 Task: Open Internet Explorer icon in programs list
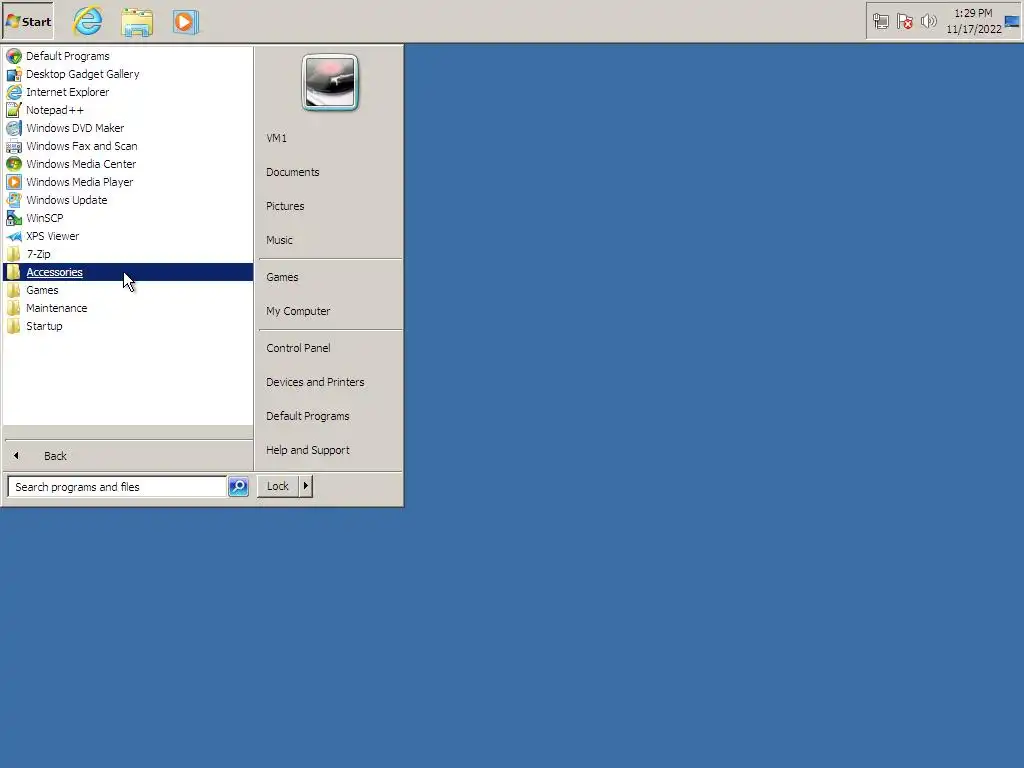click(x=14, y=92)
